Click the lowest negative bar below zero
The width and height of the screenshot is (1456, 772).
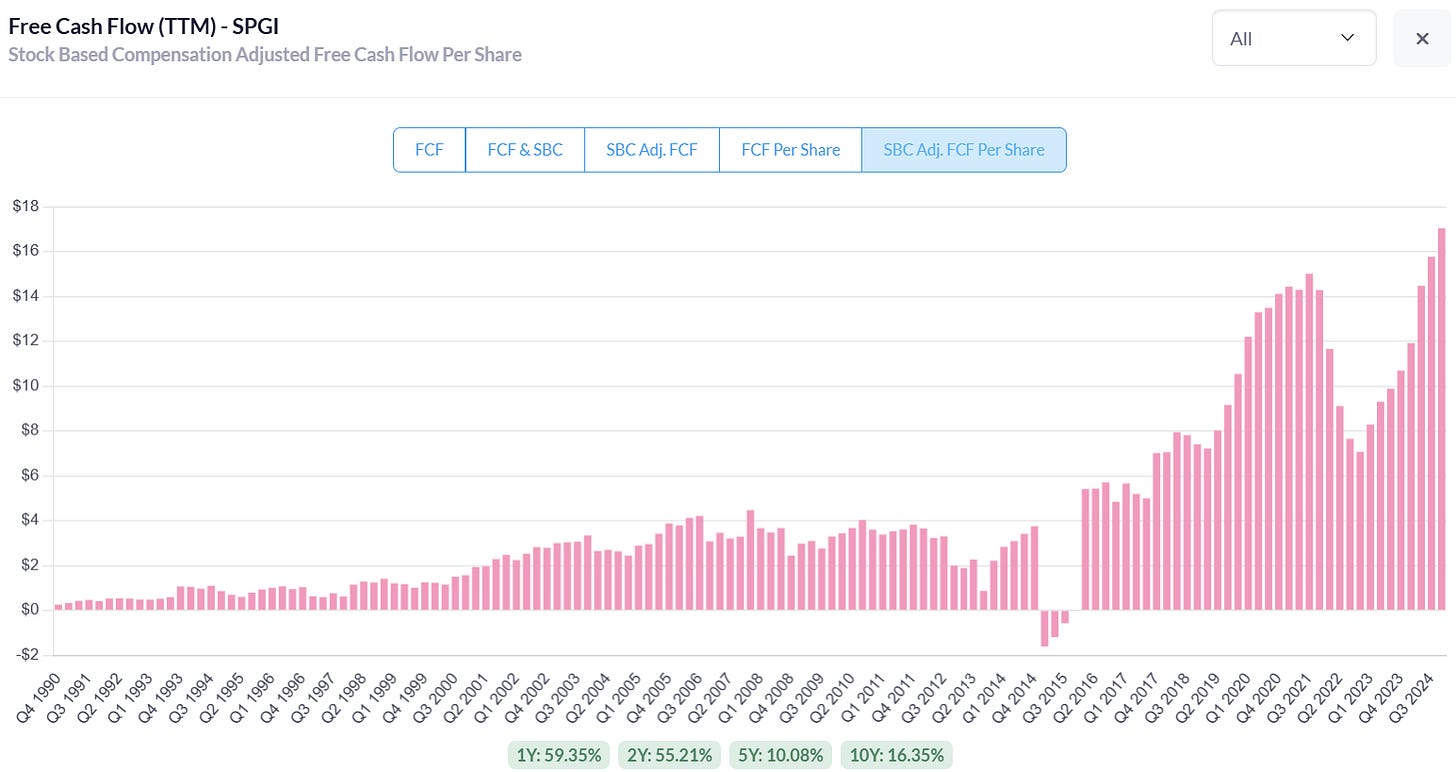pyautogui.click(x=1045, y=628)
